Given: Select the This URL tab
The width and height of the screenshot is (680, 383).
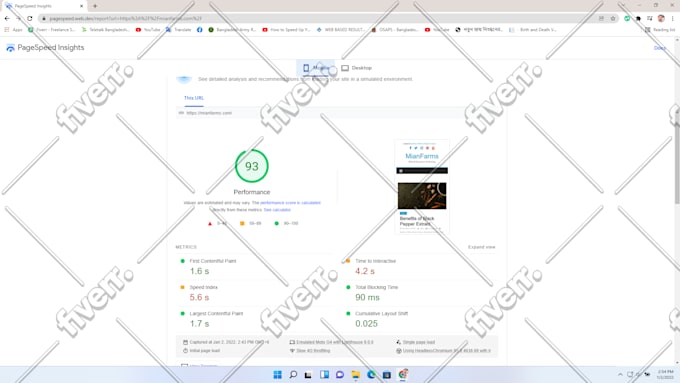Looking at the screenshot, I should pyautogui.click(x=194, y=98).
